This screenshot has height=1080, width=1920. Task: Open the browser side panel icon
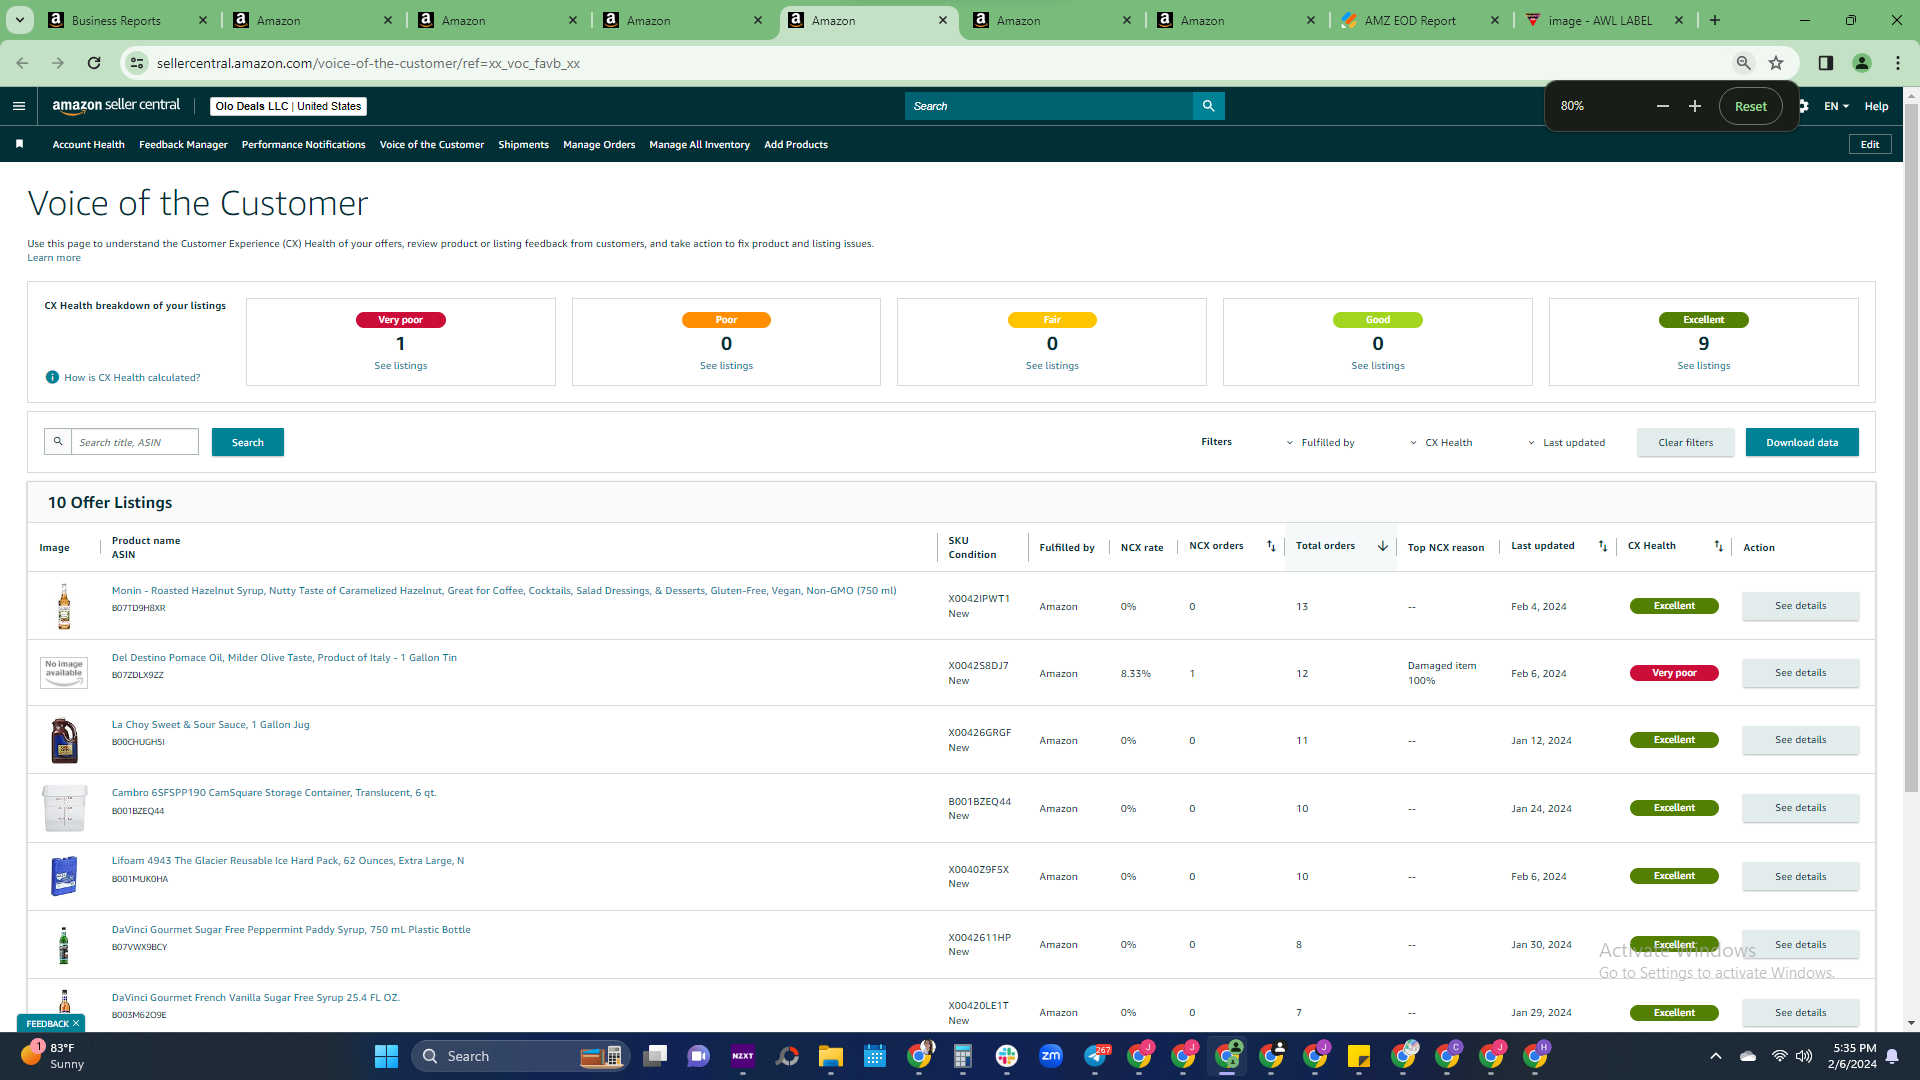(x=1826, y=63)
